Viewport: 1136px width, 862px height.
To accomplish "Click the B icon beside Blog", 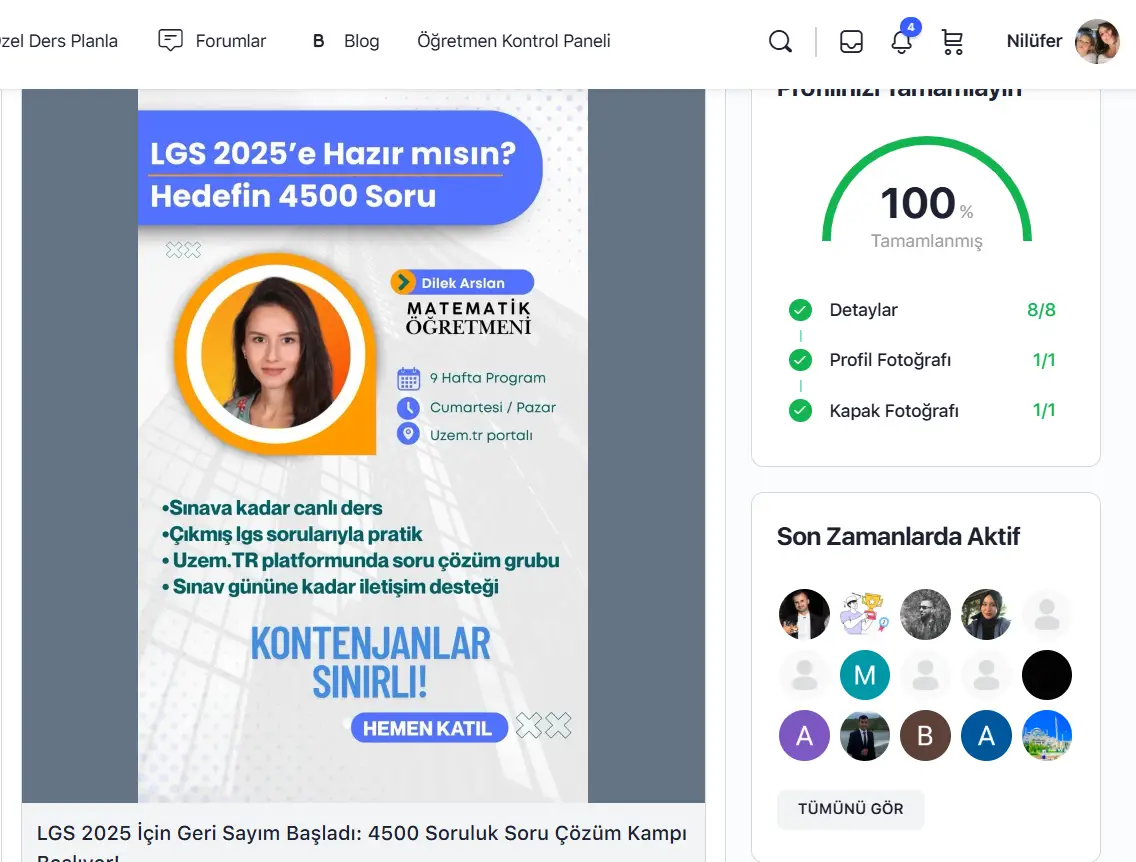I will point(318,41).
